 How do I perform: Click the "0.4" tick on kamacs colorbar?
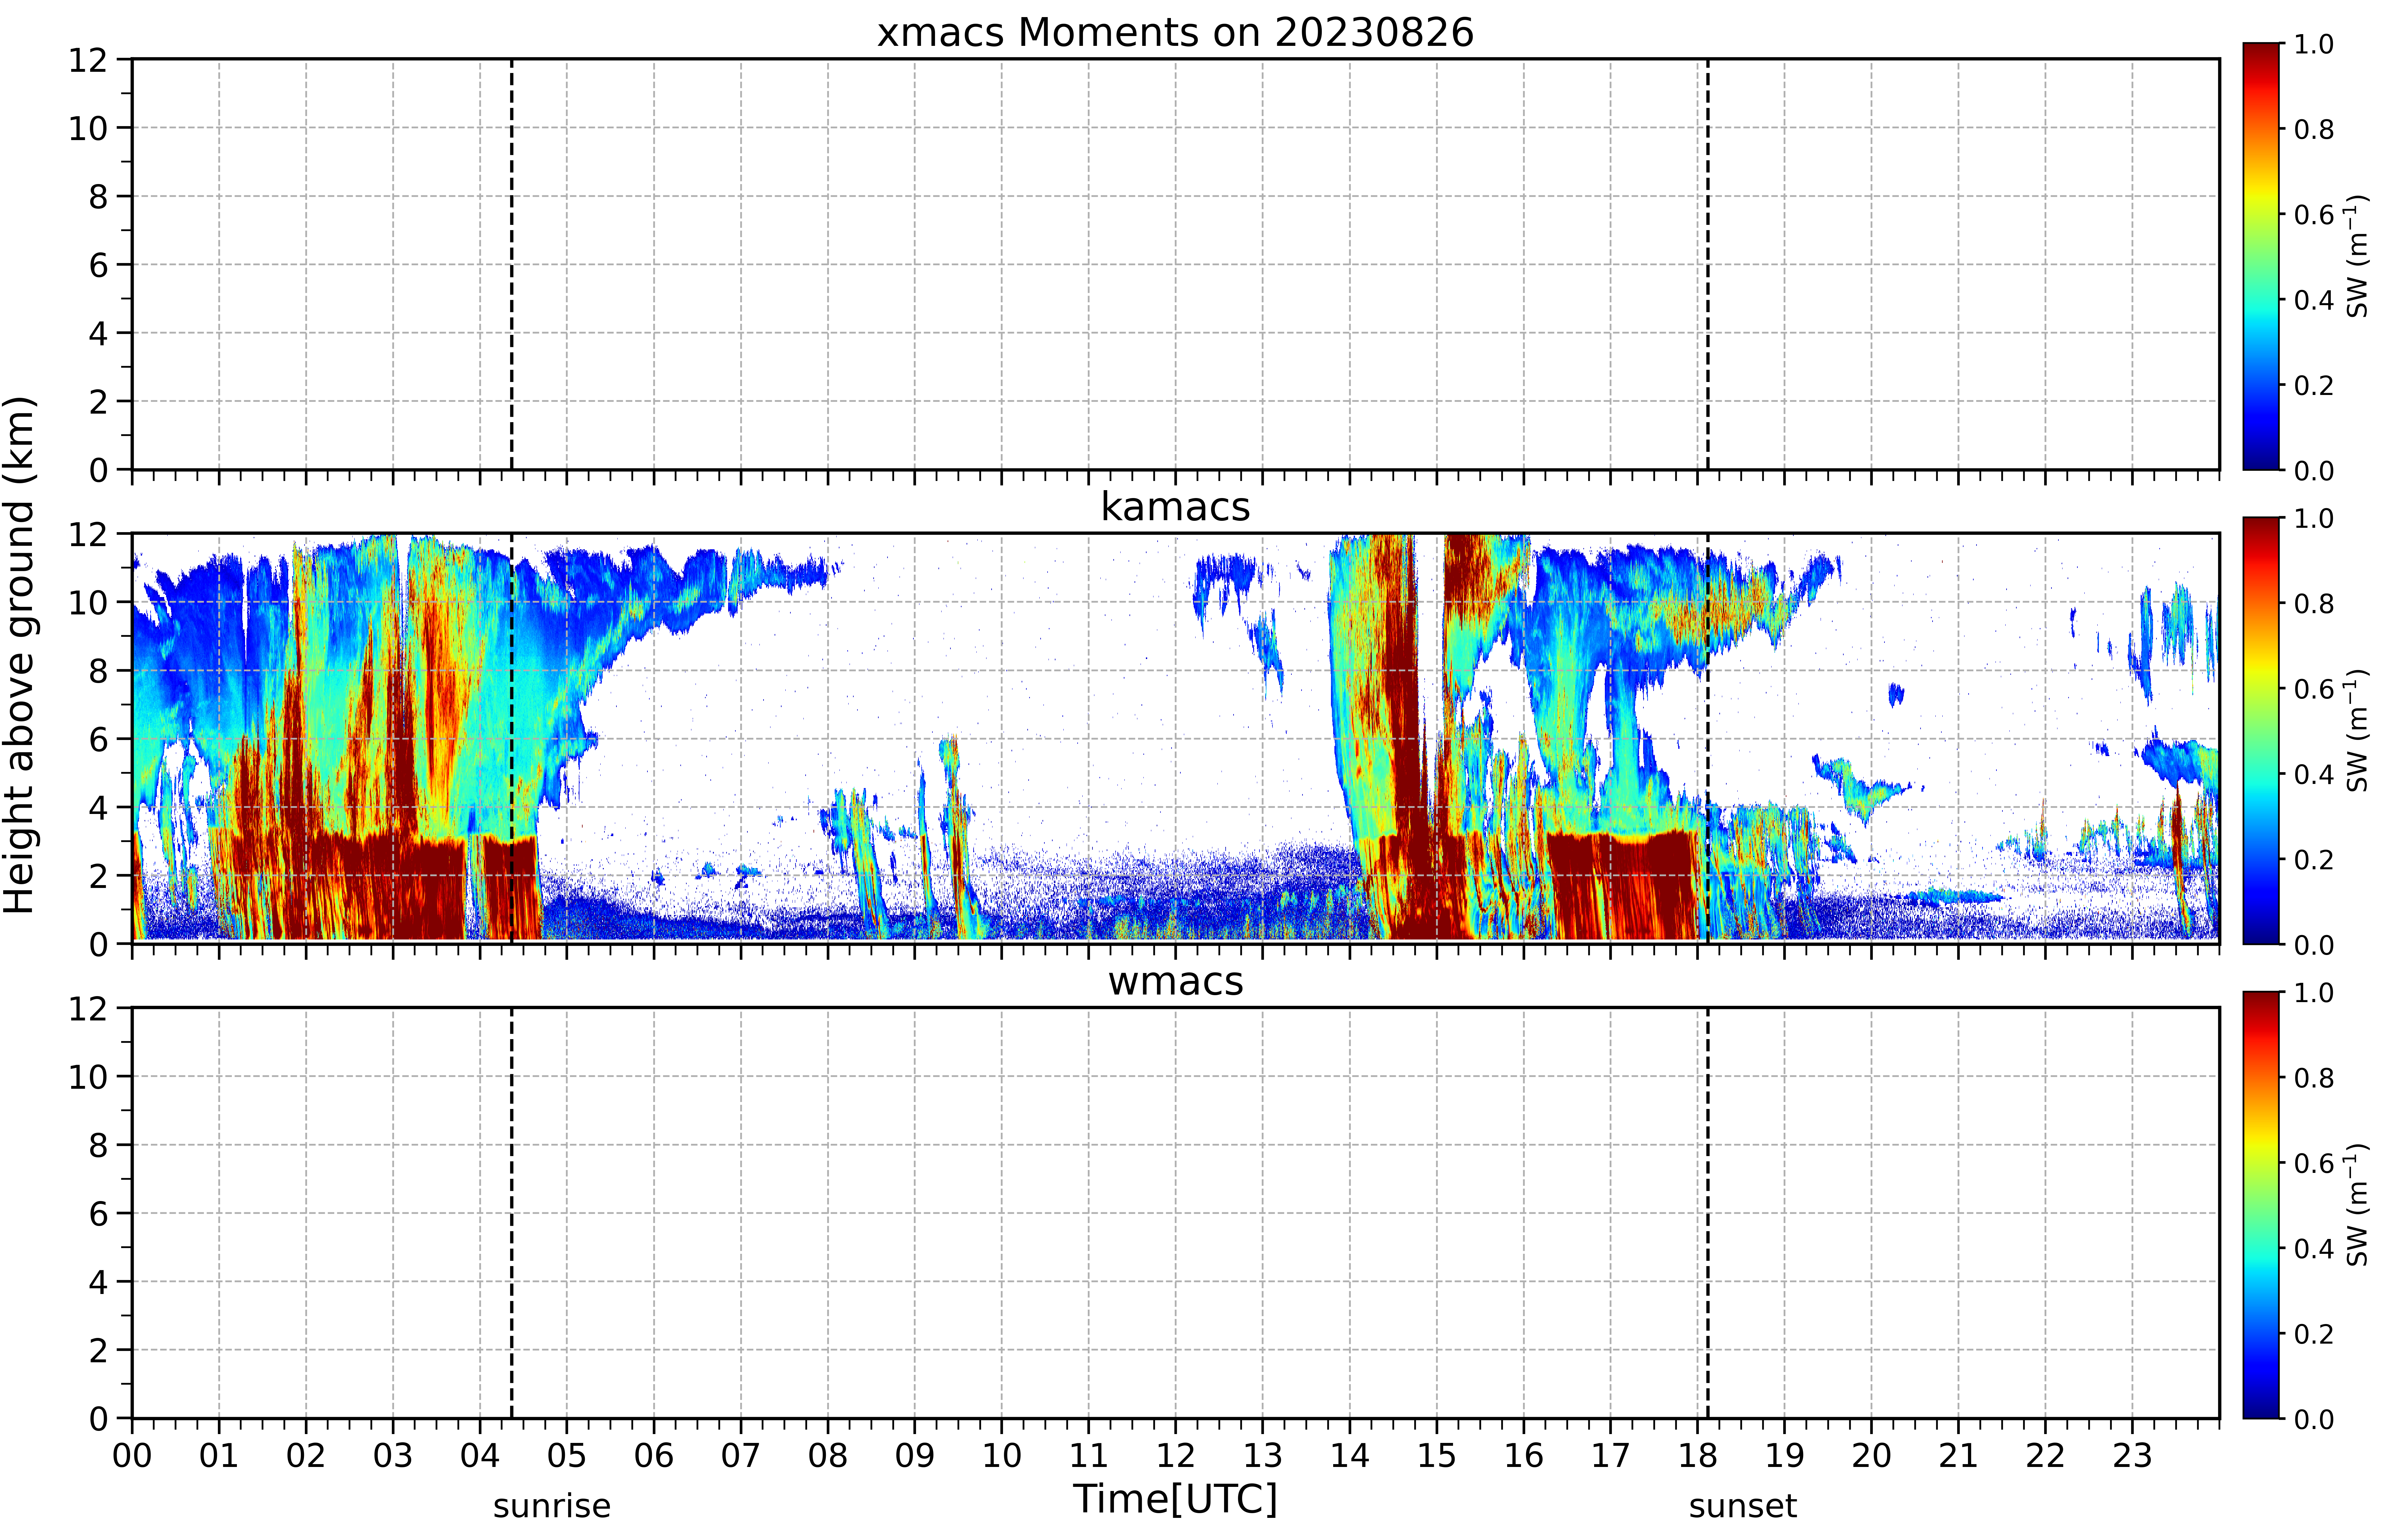[2314, 774]
